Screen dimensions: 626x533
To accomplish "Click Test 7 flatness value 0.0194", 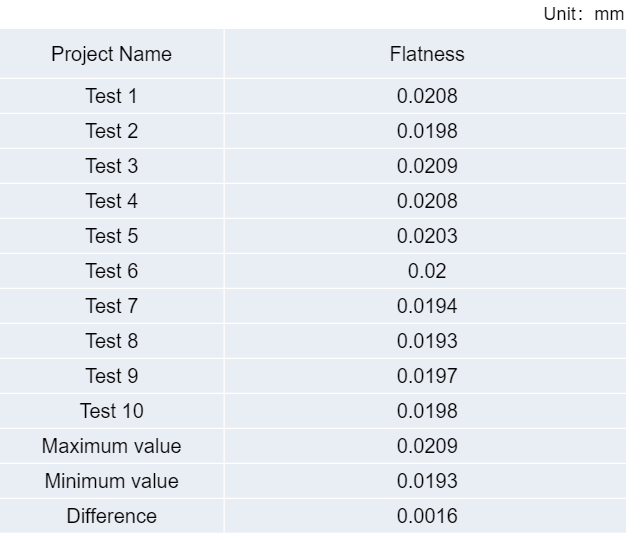I will (427, 306).
